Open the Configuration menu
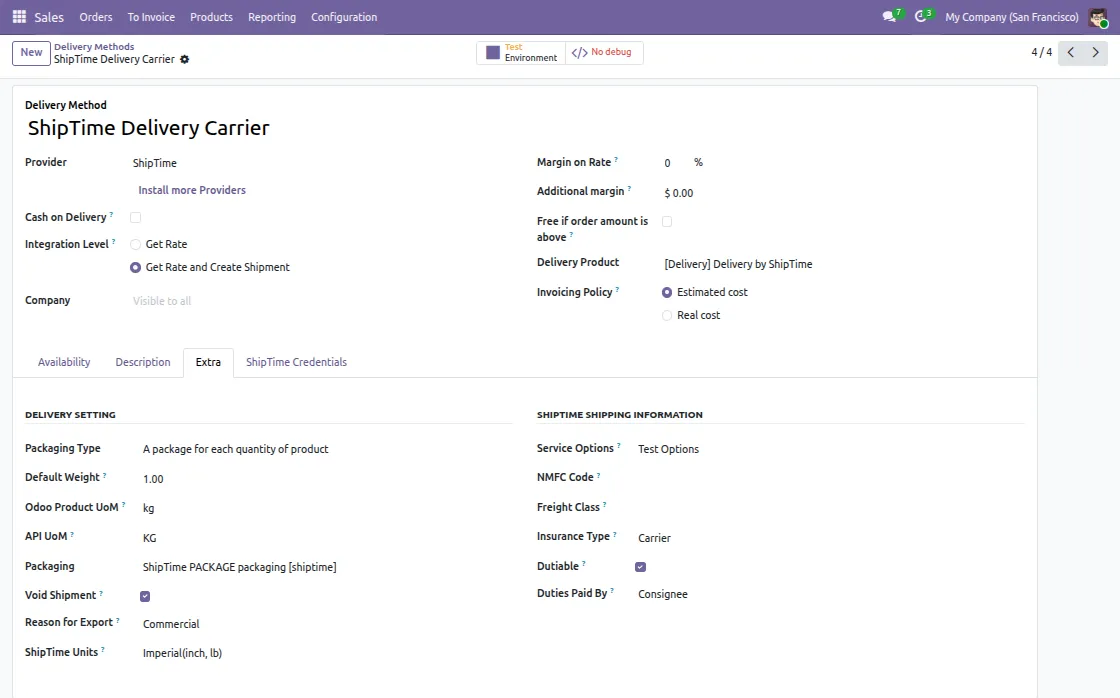This screenshot has width=1120, height=698. click(x=344, y=17)
